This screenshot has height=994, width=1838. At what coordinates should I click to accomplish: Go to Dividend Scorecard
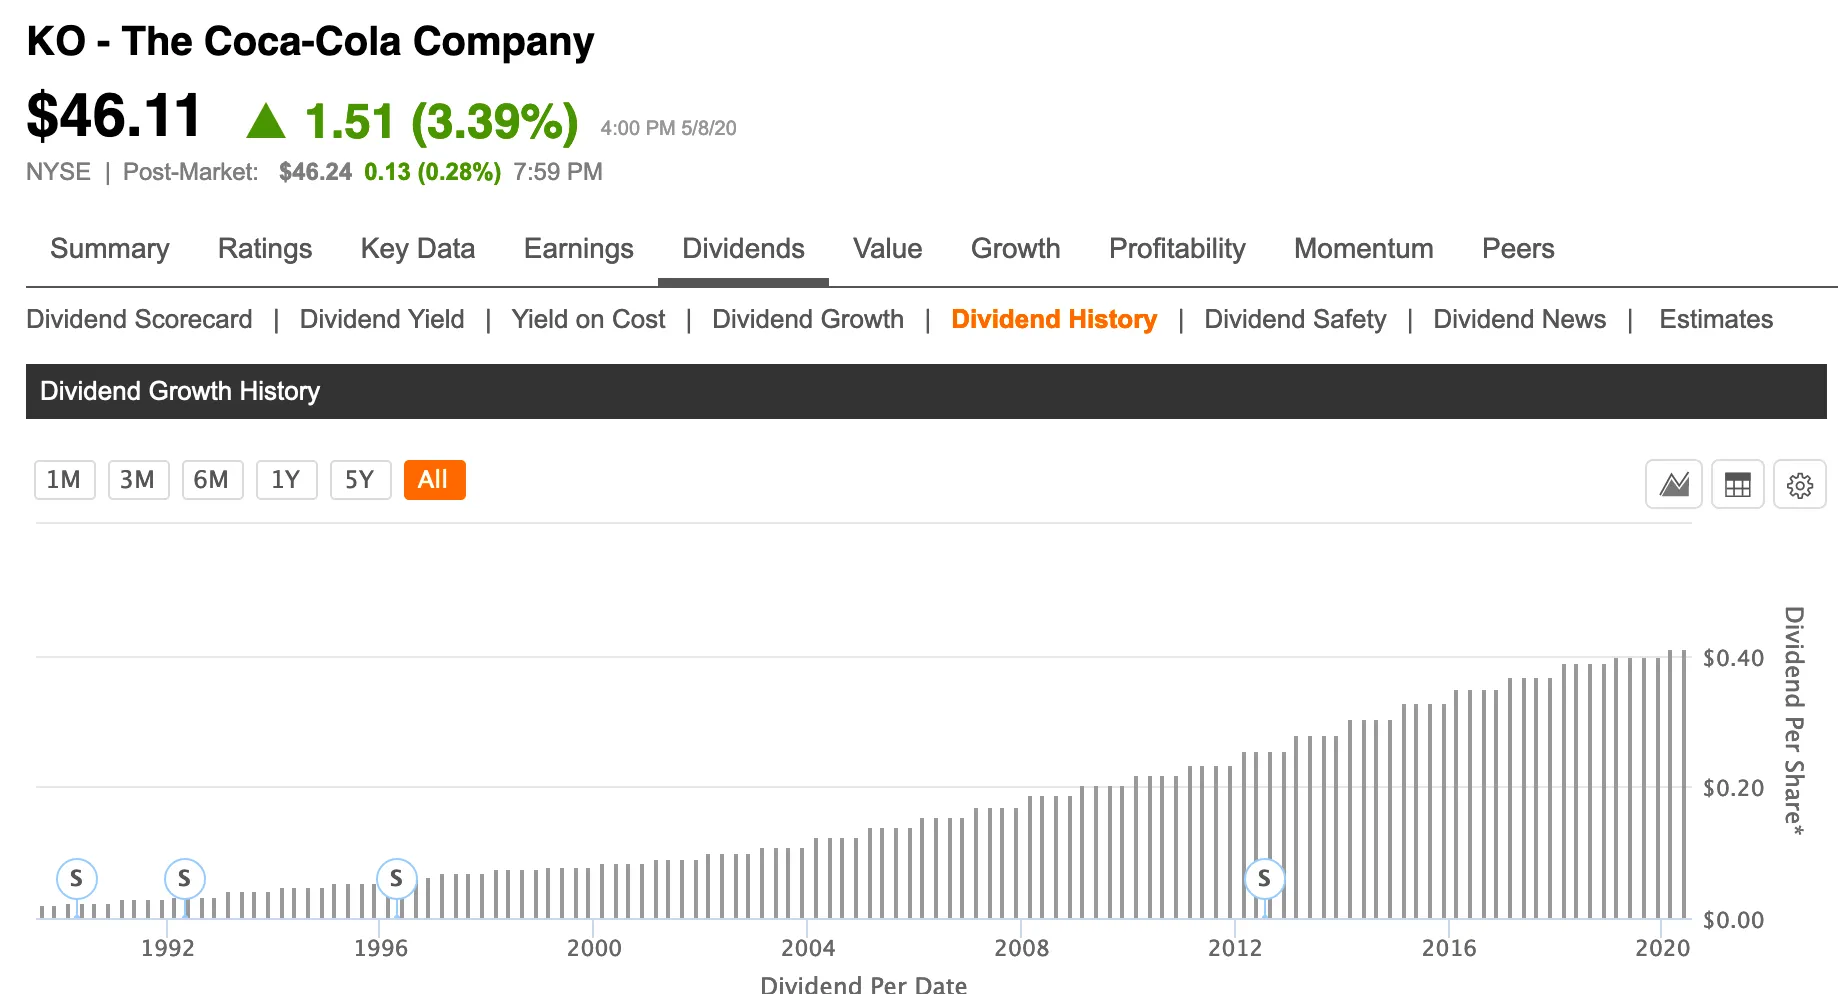[x=139, y=319]
